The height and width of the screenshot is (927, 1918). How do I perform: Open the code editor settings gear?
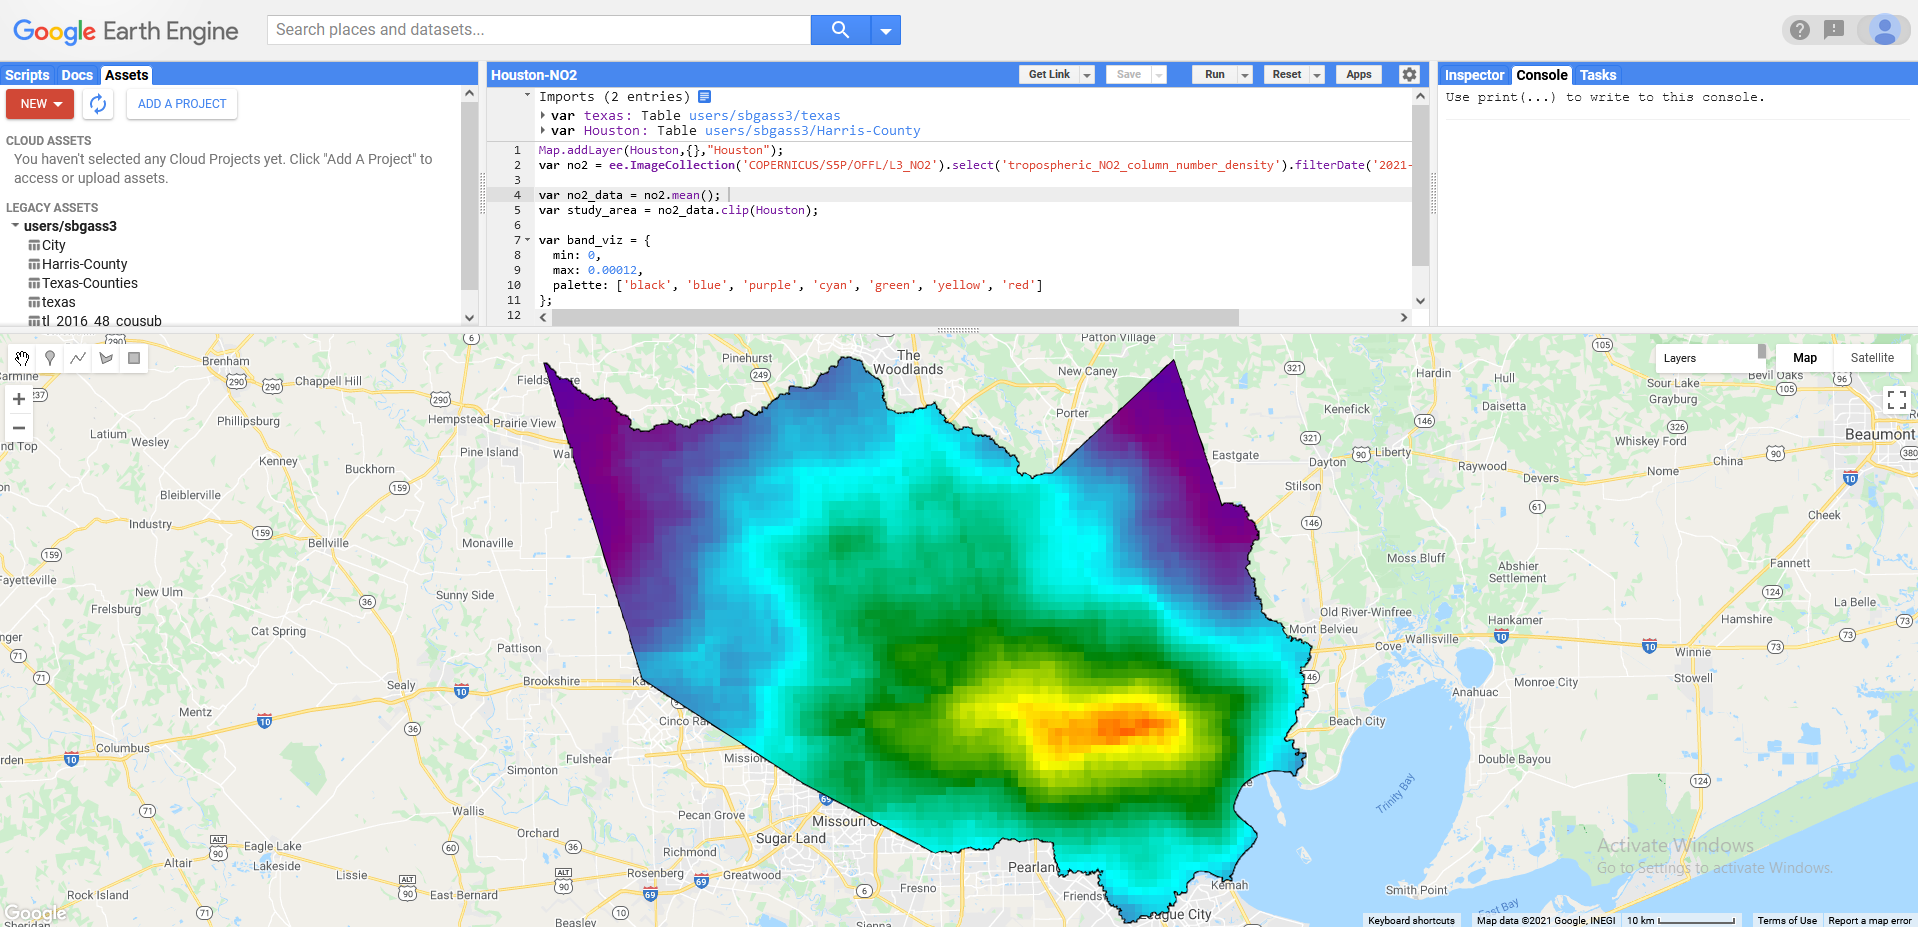(x=1409, y=74)
